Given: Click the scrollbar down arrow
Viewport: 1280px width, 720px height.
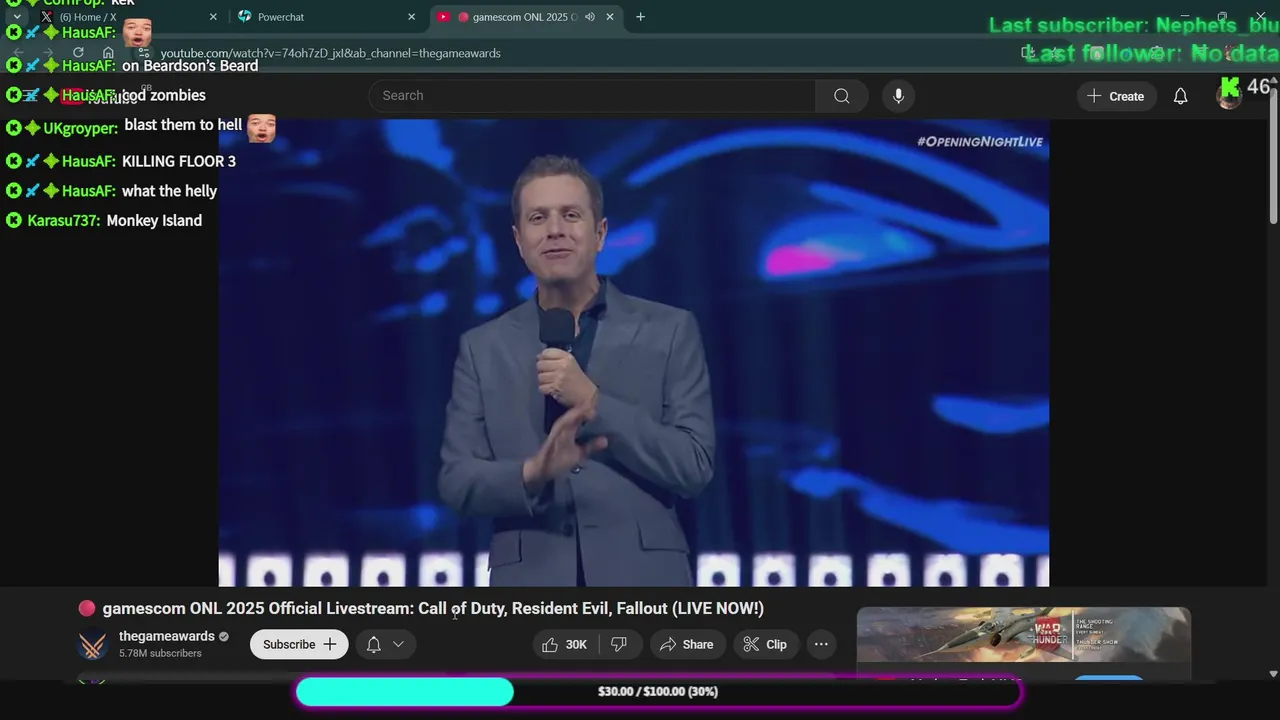Looking at the screenshot, I should pos(1273,675).
